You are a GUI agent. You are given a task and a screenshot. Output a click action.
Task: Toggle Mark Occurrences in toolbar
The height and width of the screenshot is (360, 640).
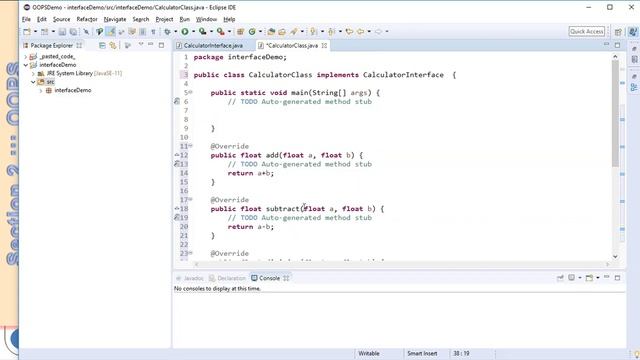pos(111,31)
